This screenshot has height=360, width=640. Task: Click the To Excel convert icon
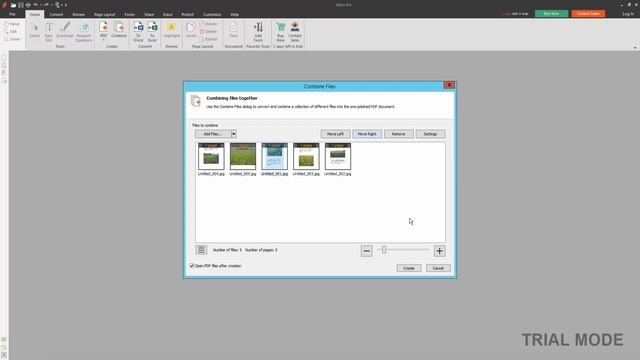click(152, 32)
